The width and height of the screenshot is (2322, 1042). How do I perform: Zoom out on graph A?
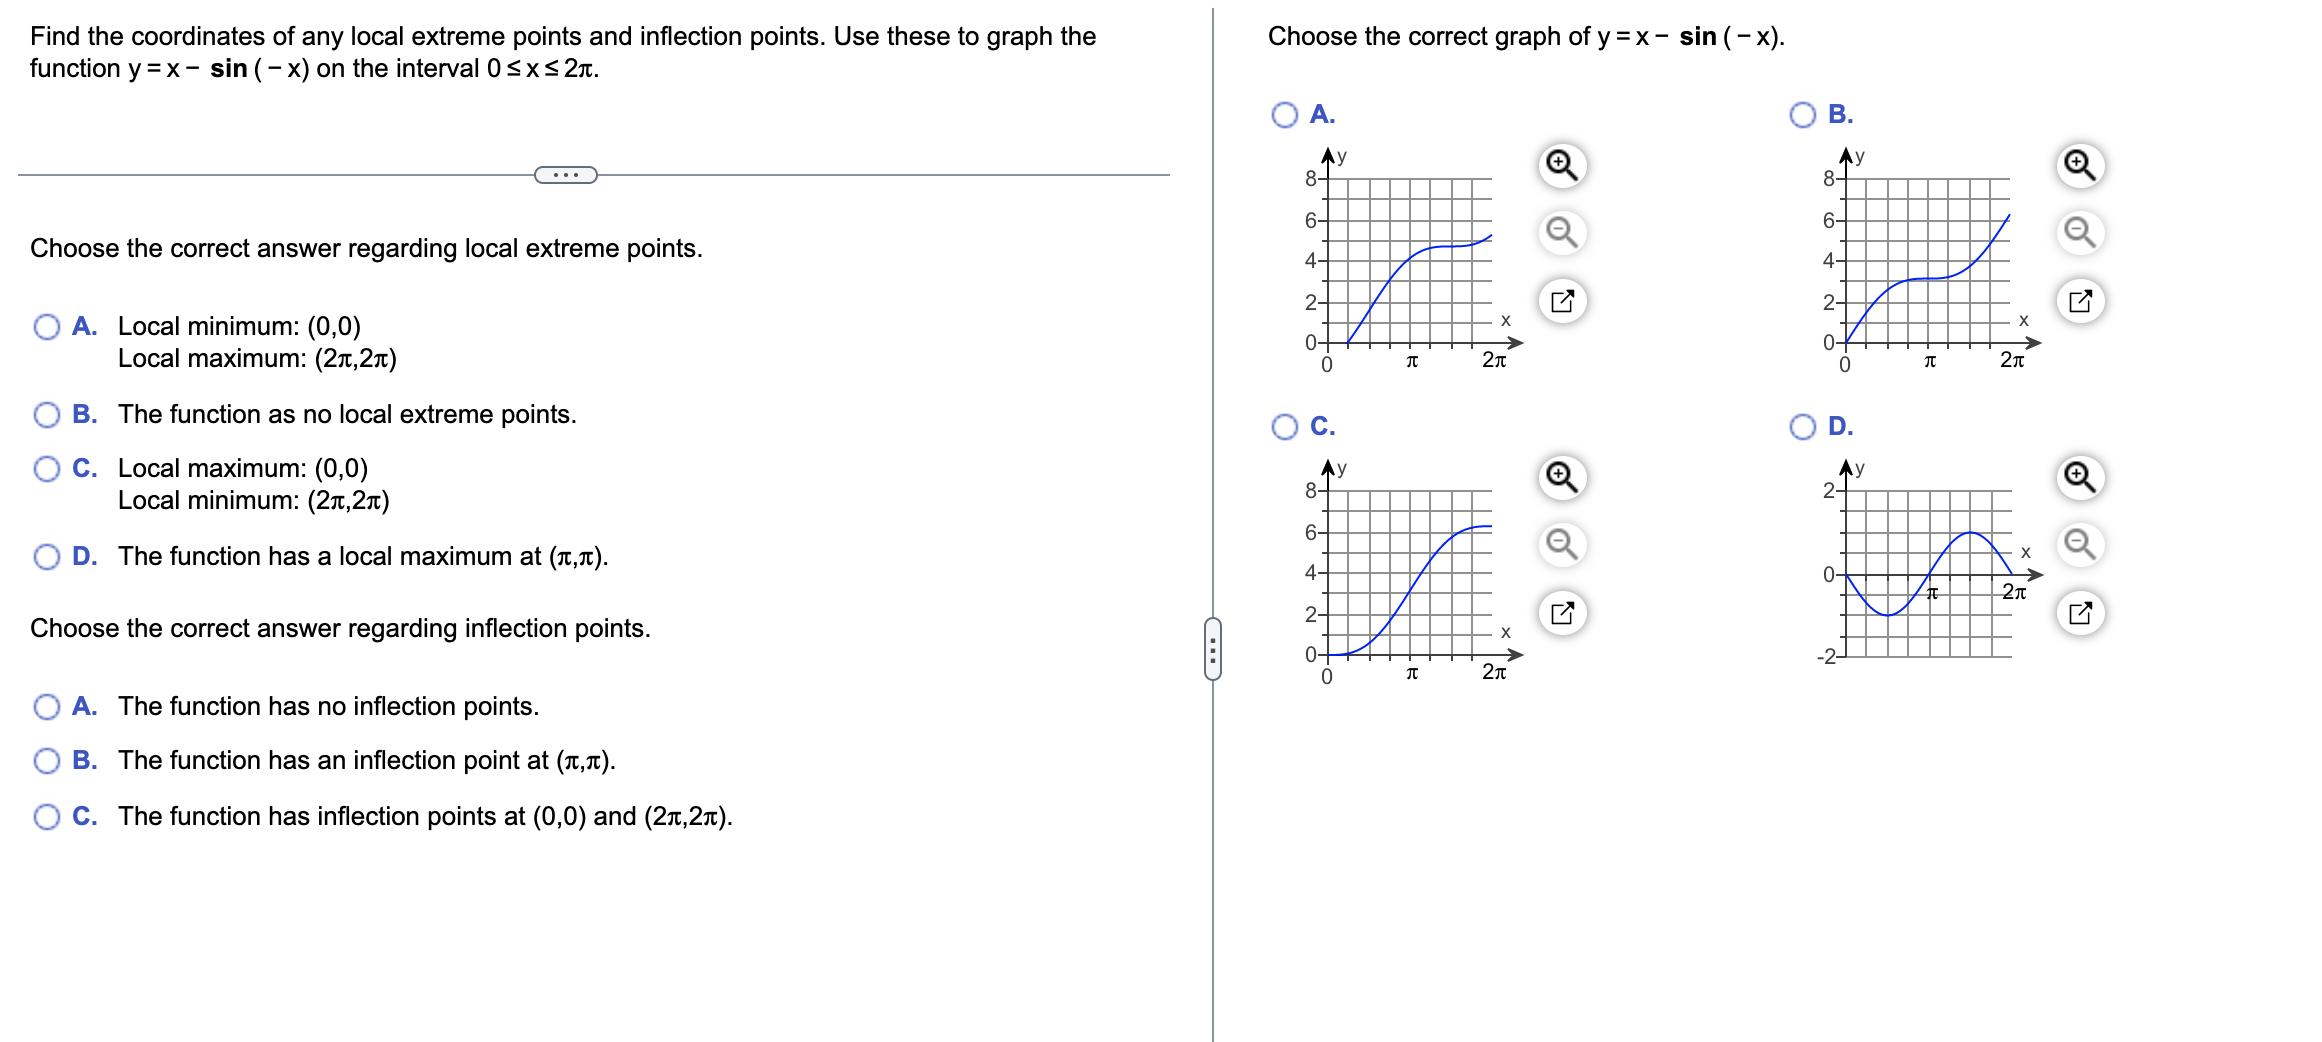point(1562,233)
